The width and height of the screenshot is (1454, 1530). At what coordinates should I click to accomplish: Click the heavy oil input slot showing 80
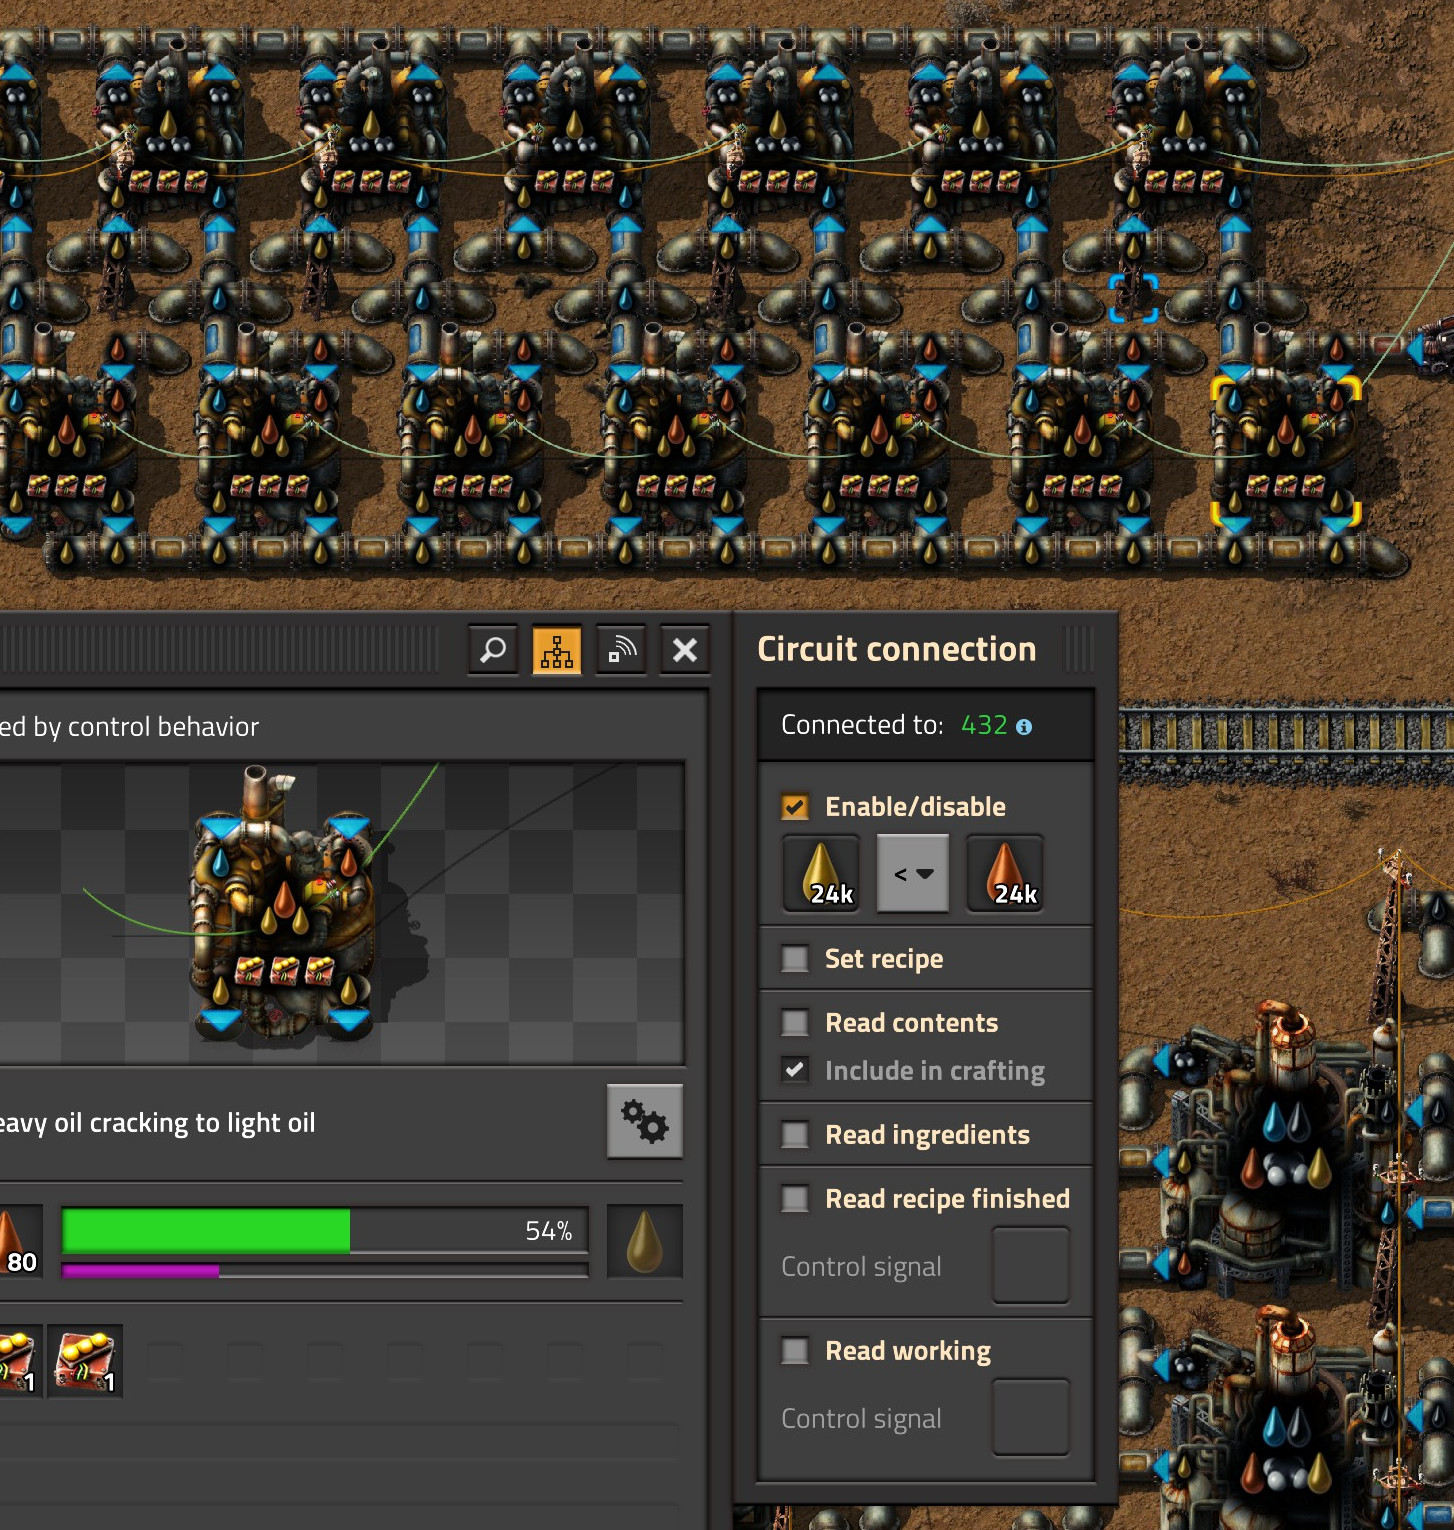pyautogui.click(x=20, y=1241)
